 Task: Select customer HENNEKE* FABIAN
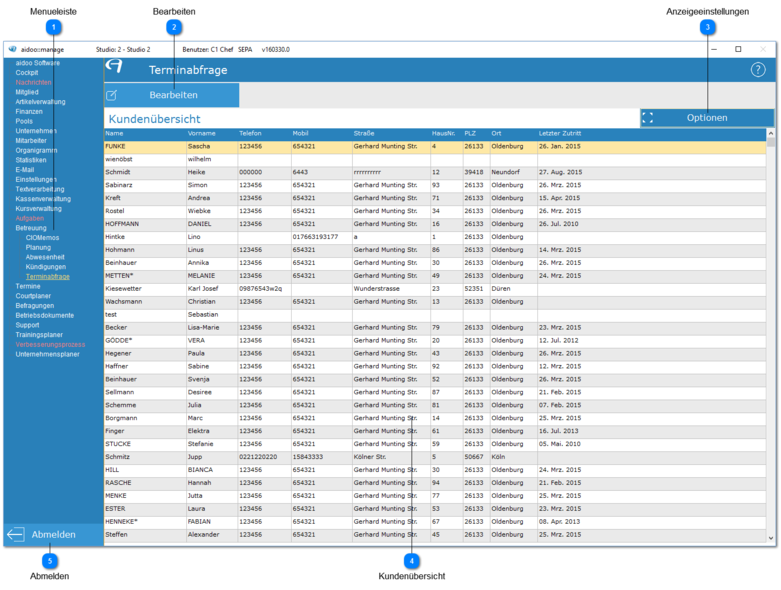pyautogui.click(x=435, y=522)
